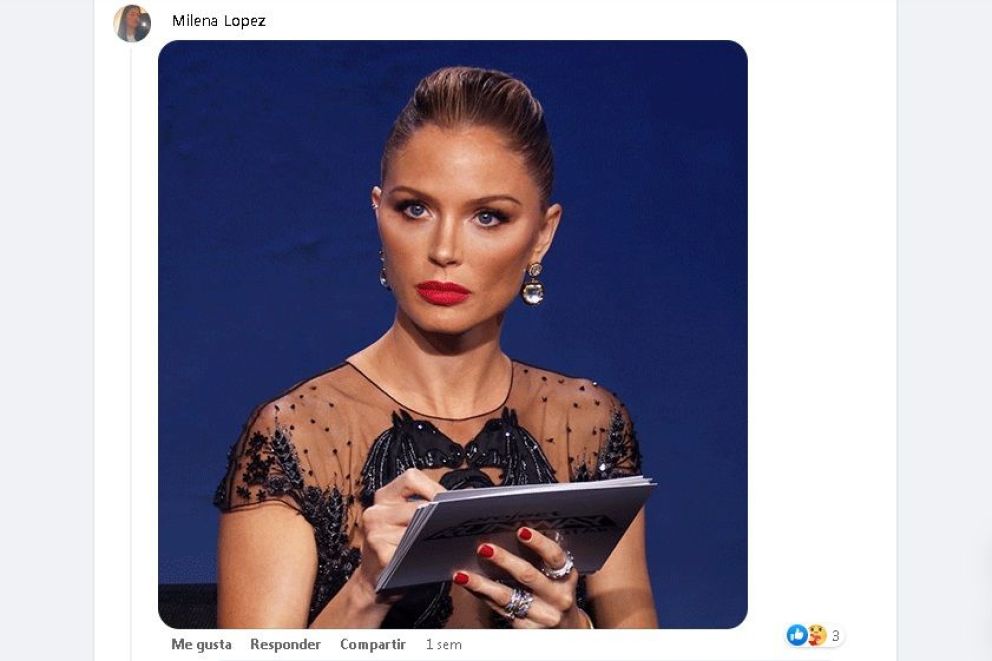The width and height of the screenshot is (992, 661).
Task: Reply using the Responder link
Action: click(285, 645)
